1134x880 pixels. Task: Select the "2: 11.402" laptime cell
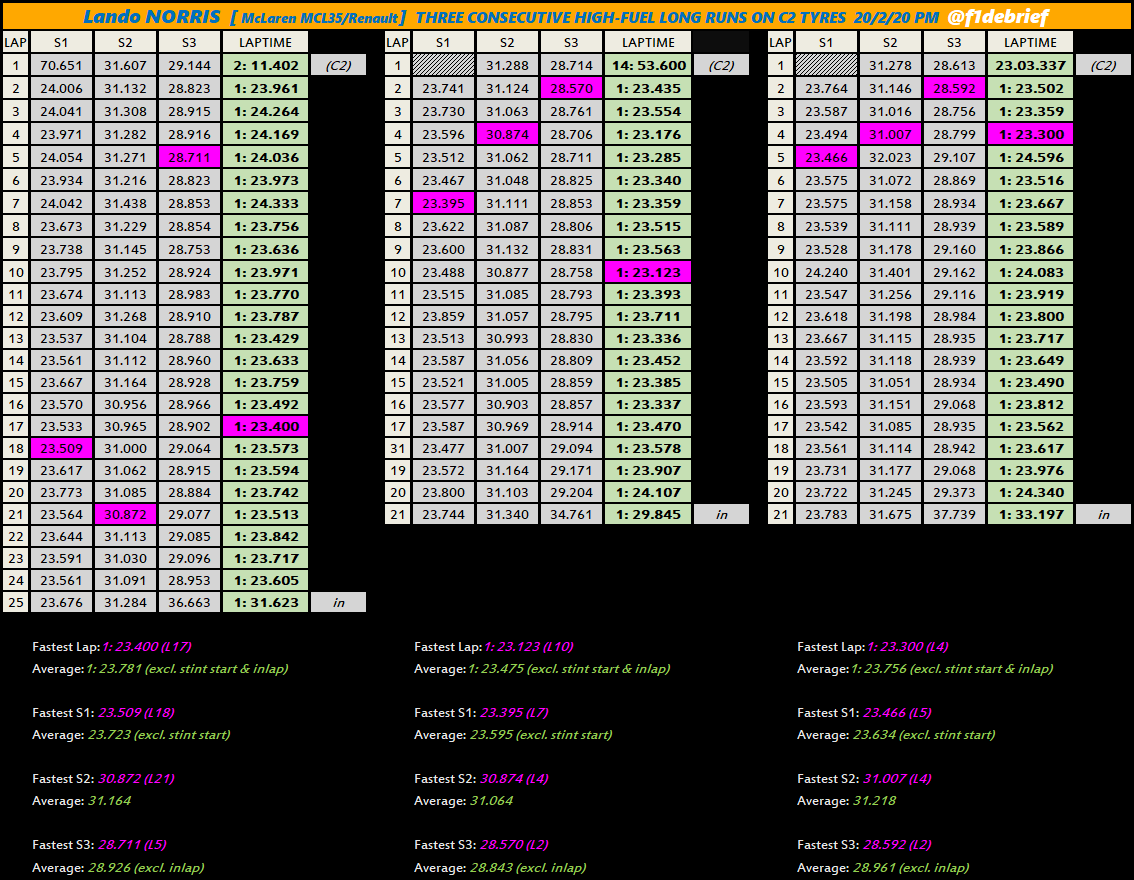pyautogui.click(x=265, y=65)
